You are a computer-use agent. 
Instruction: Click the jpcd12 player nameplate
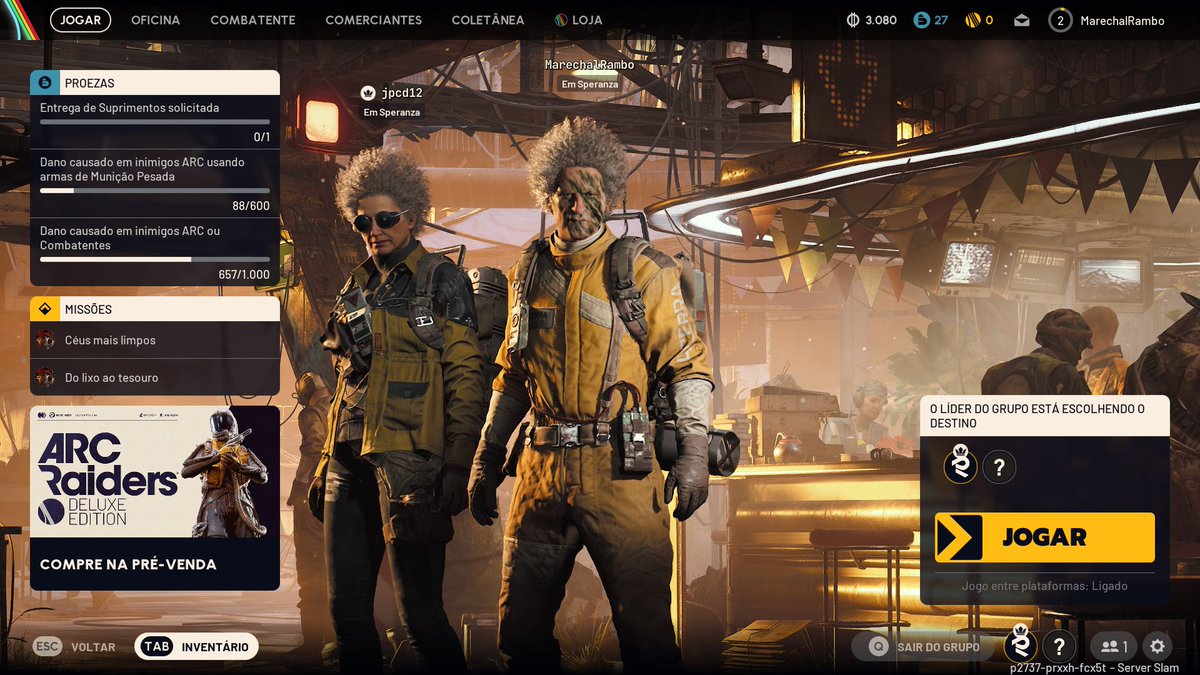(403, 93)
